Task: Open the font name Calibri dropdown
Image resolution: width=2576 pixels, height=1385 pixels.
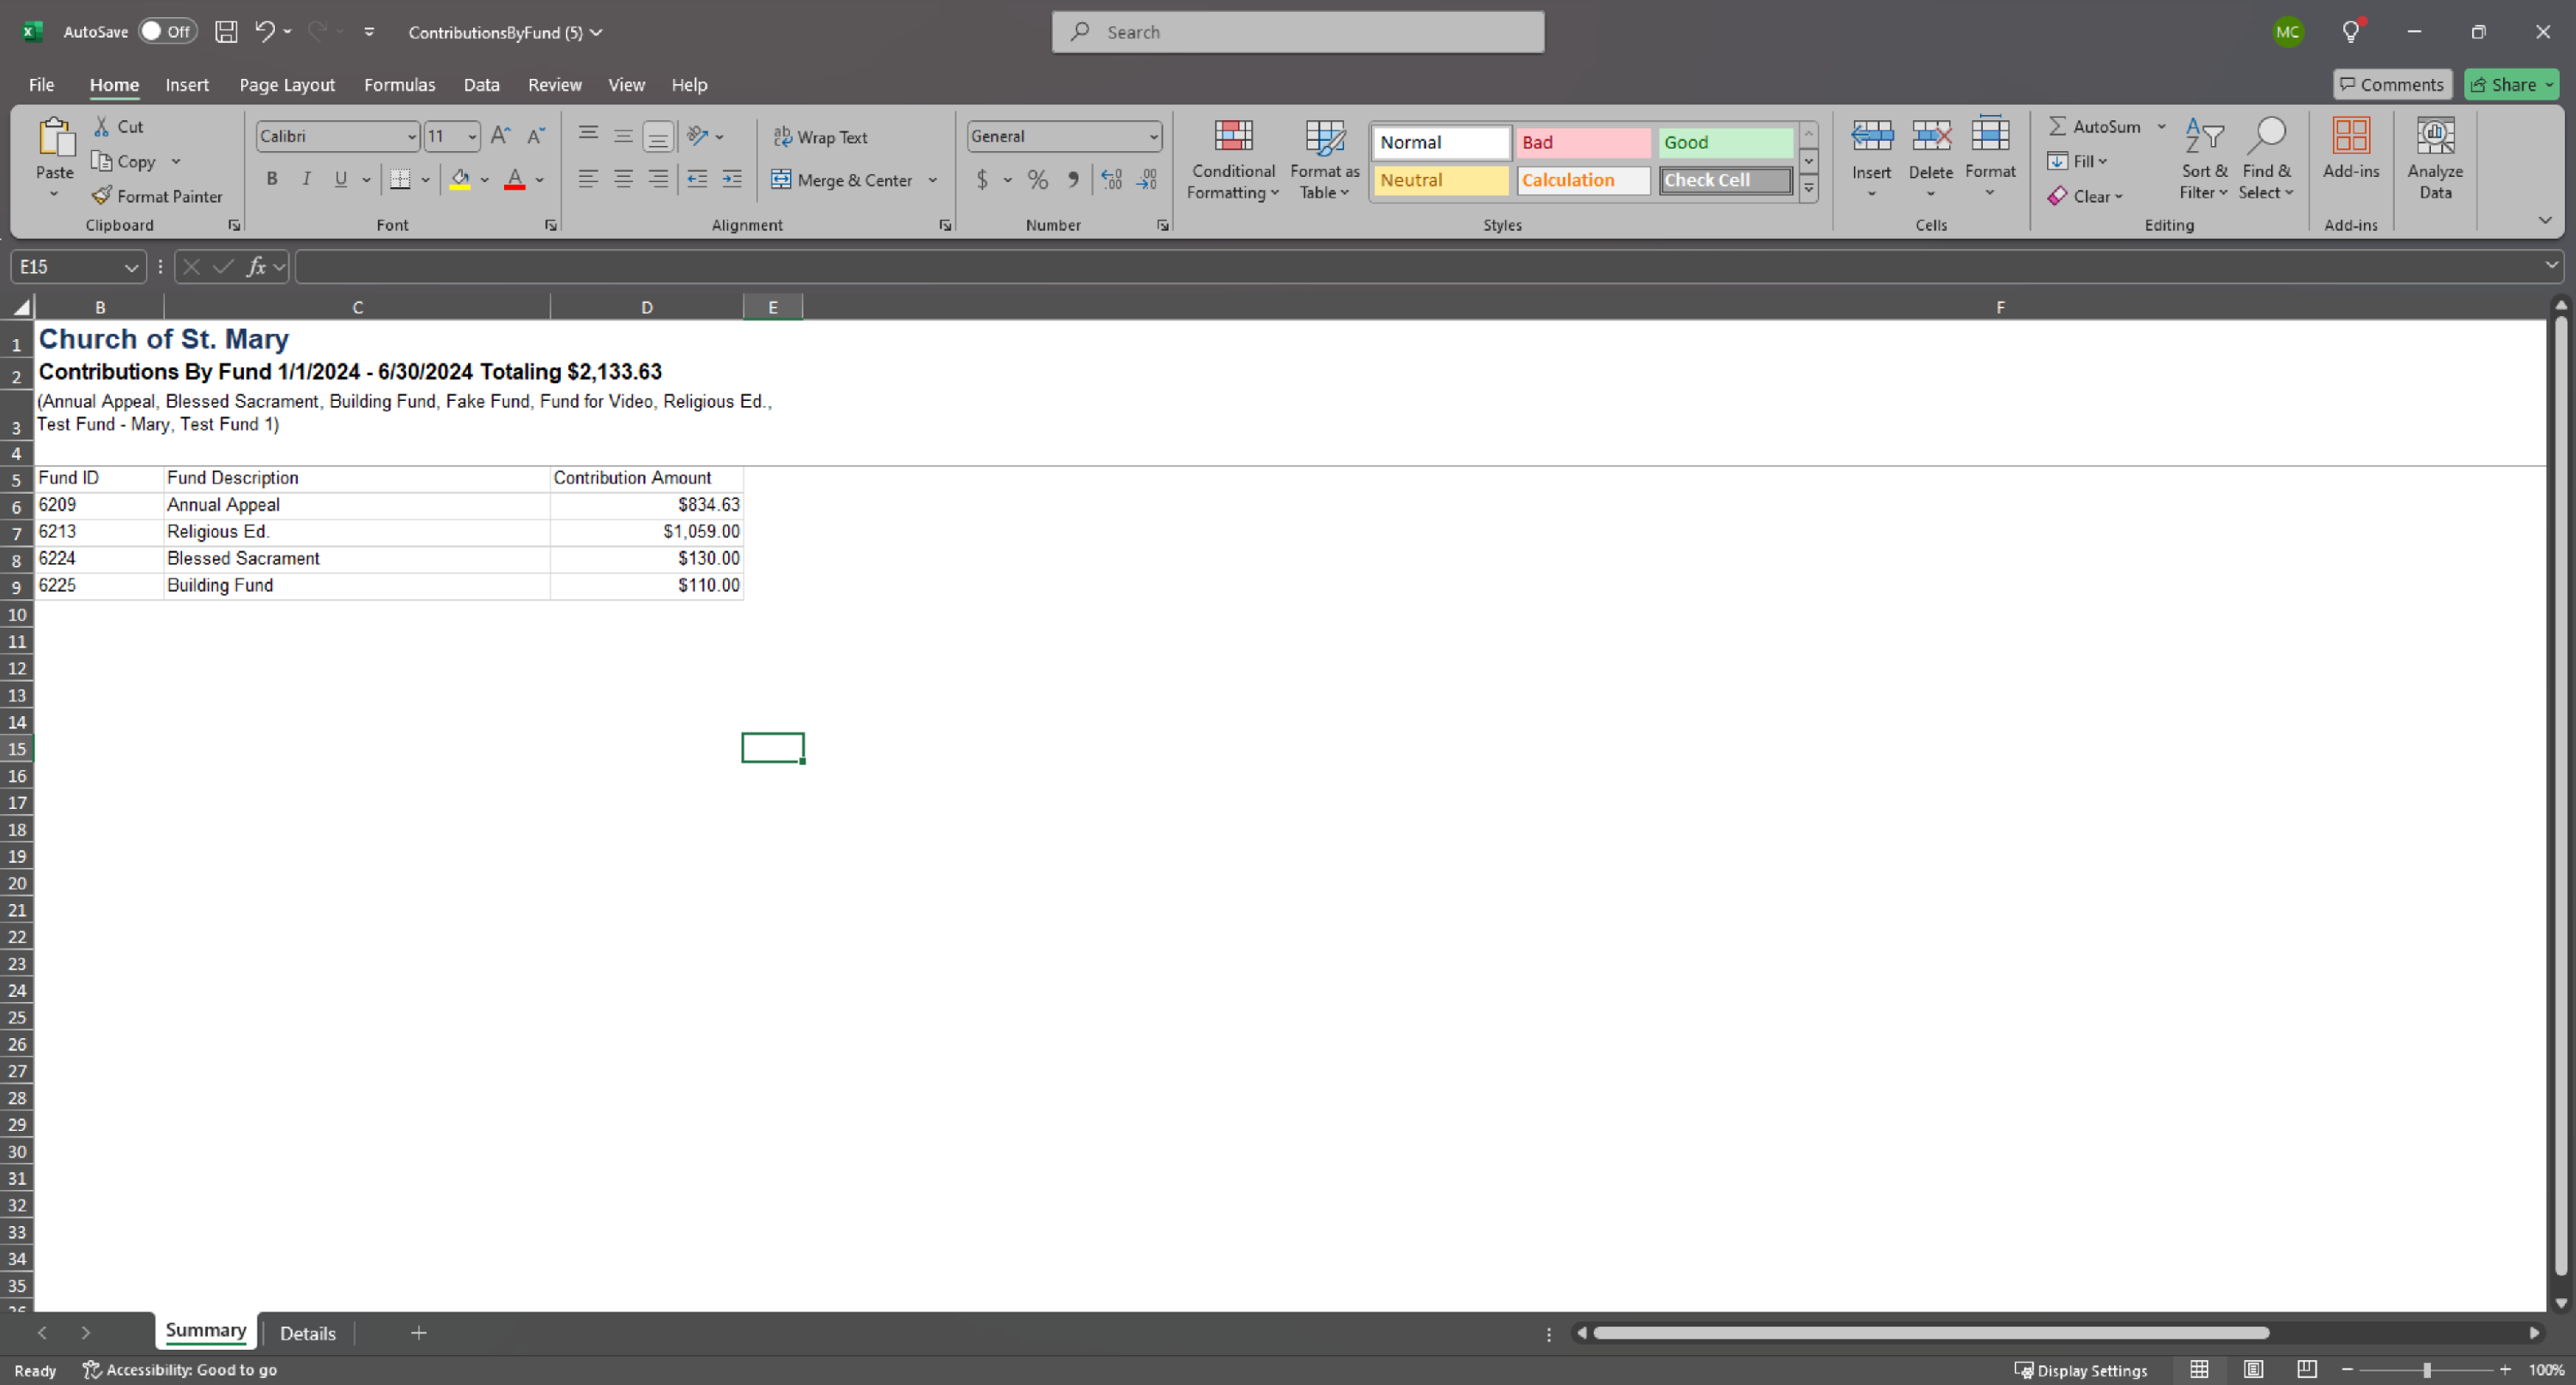Action: click(x=411, y=136)
